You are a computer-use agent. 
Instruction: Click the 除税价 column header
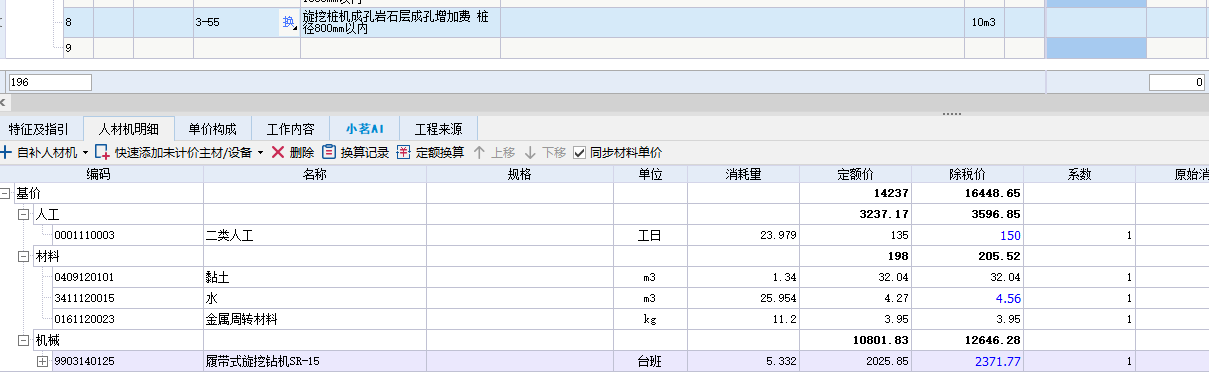(x=968, y=173)
